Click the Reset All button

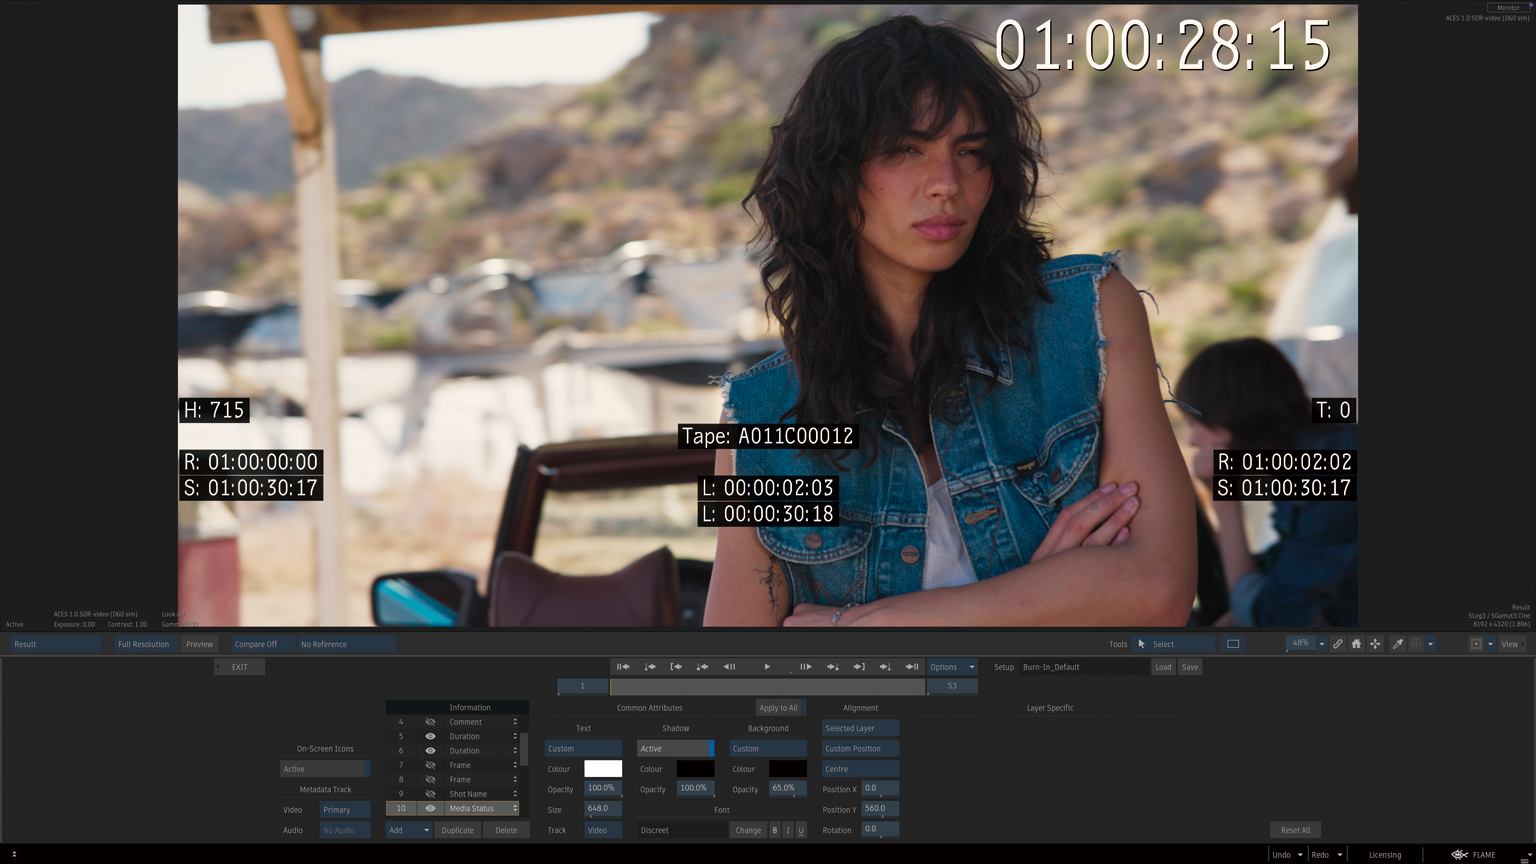point(1295,830)
